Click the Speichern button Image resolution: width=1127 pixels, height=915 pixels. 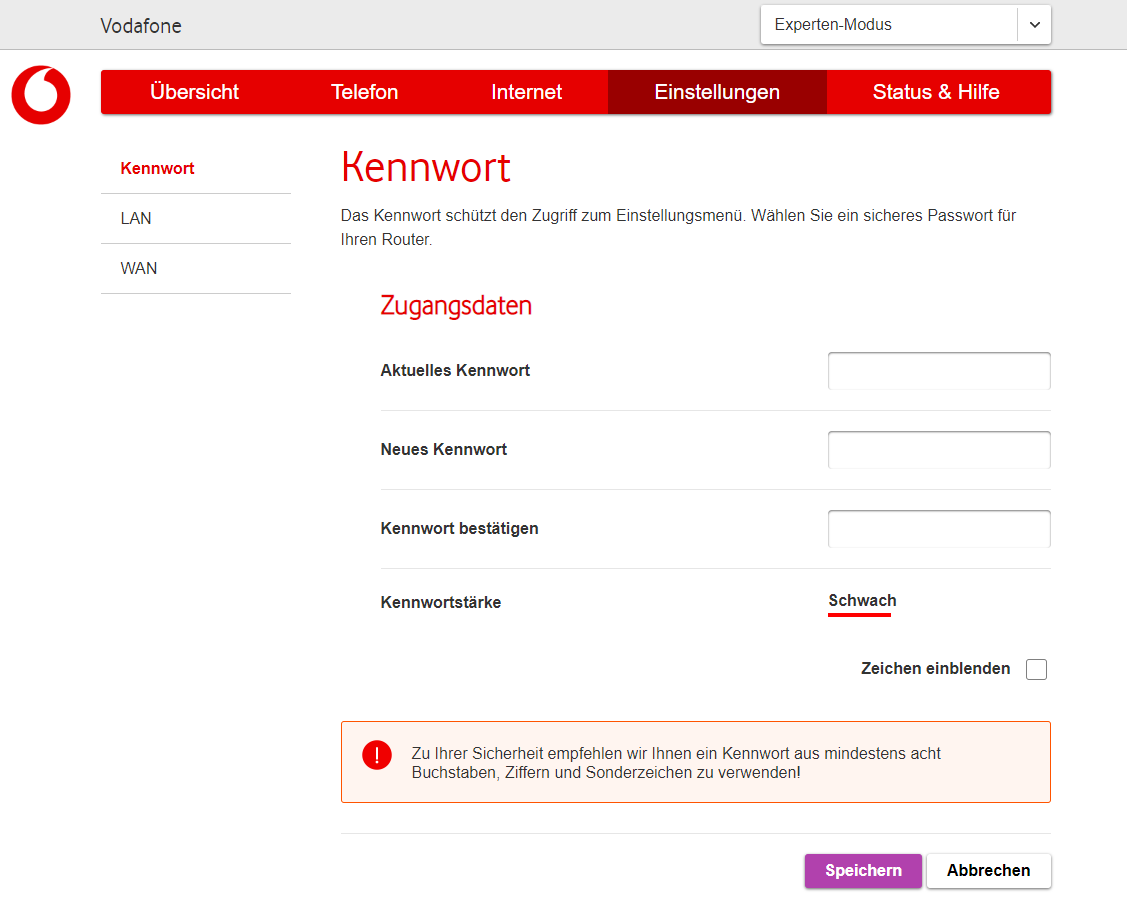click(x=863, y=871)
